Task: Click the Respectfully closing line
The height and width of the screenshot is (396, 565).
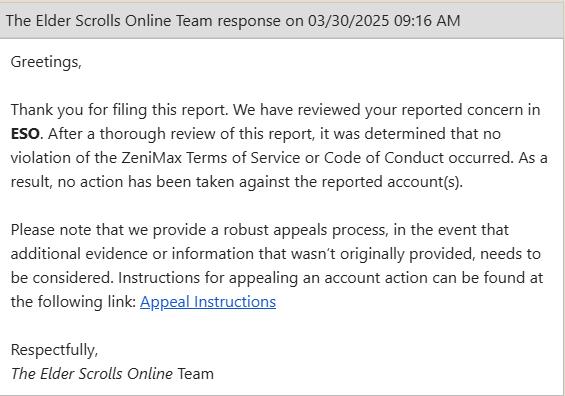Action: (x=54, y=350)
